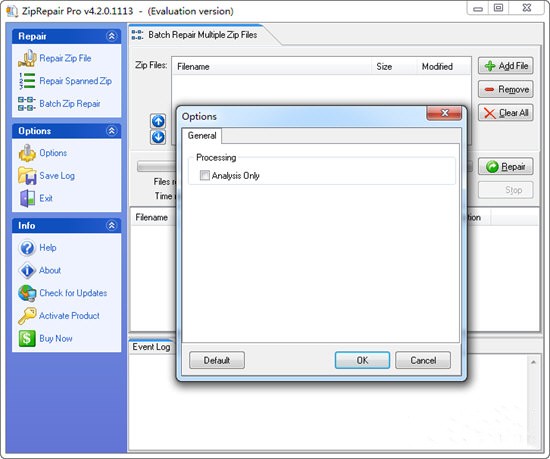The height and width of the screenshot is (459, 550).
Task: Click the Exit door icon
Action: (27, 198)
